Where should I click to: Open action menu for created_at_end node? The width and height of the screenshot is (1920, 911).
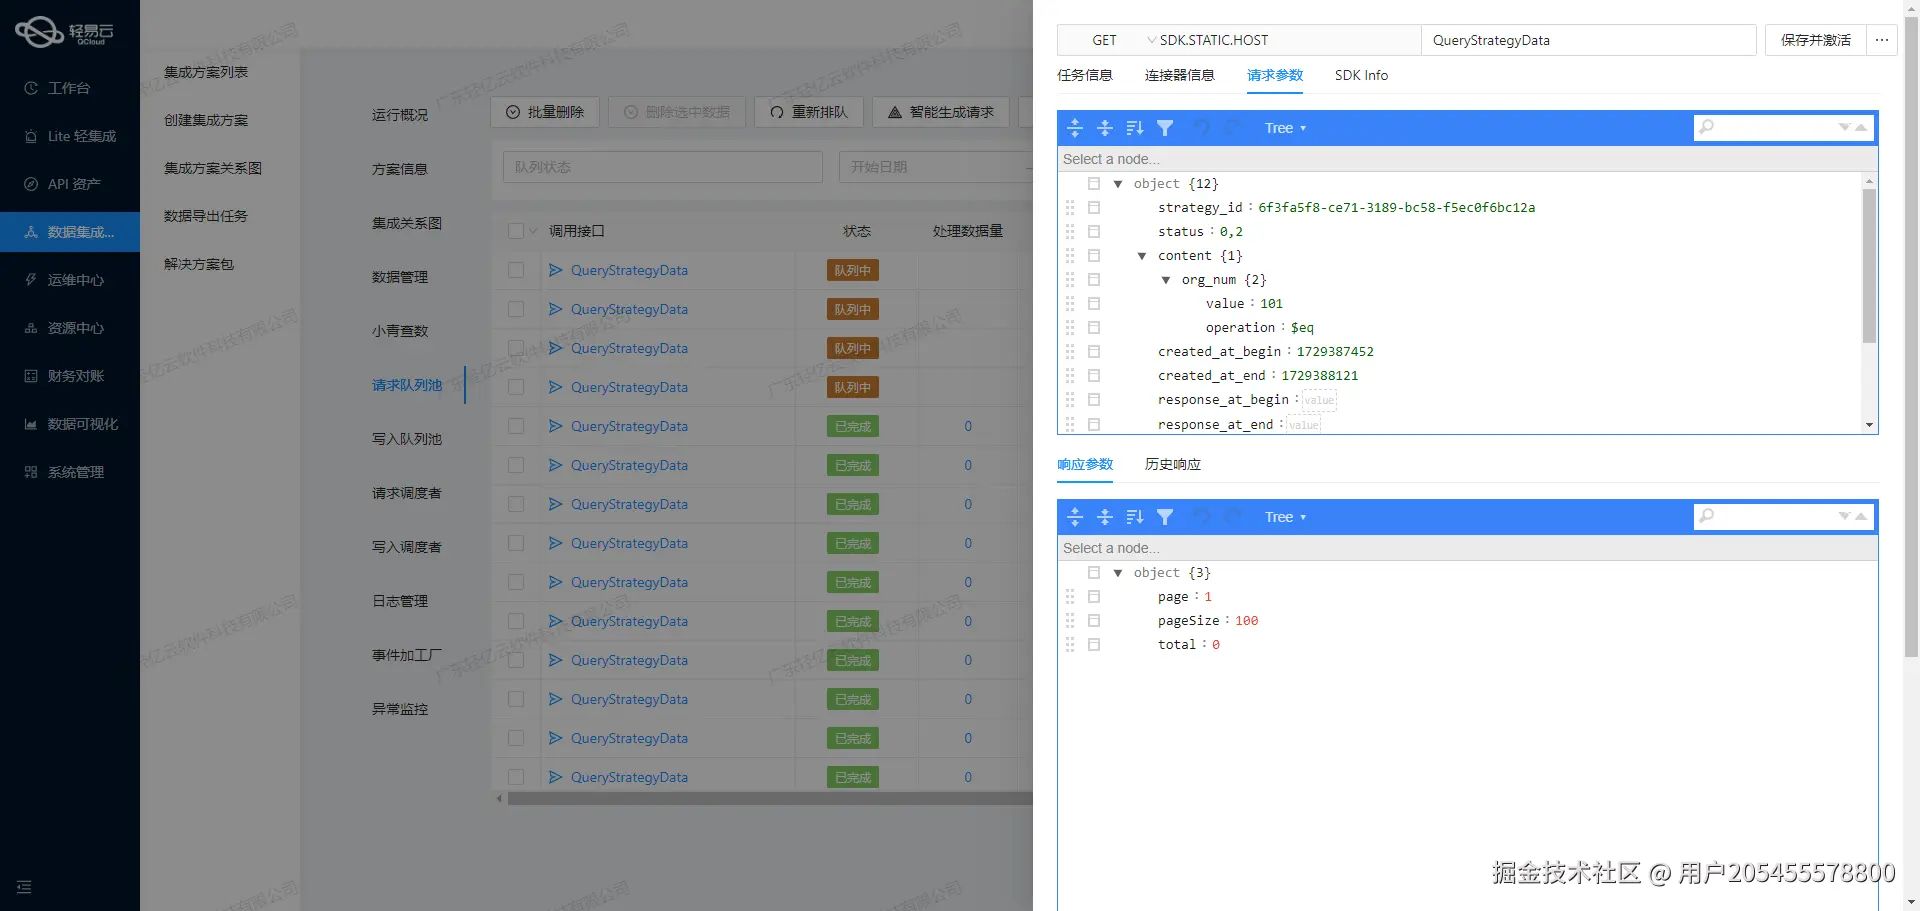pos(1094,376)
